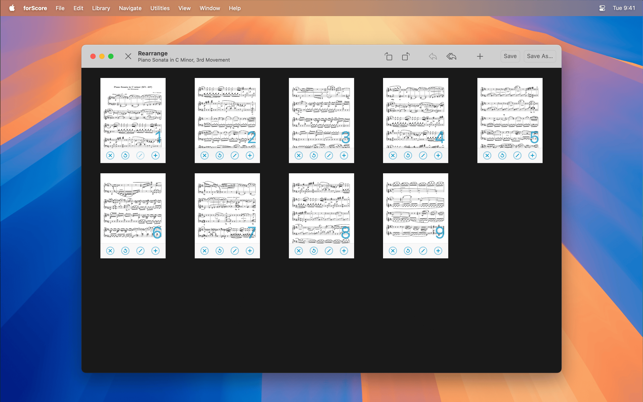Duplicate page 9 with its plus icon
Viewport: 643px width, 402px height.
pyautogui.click(x=438, y=251)
